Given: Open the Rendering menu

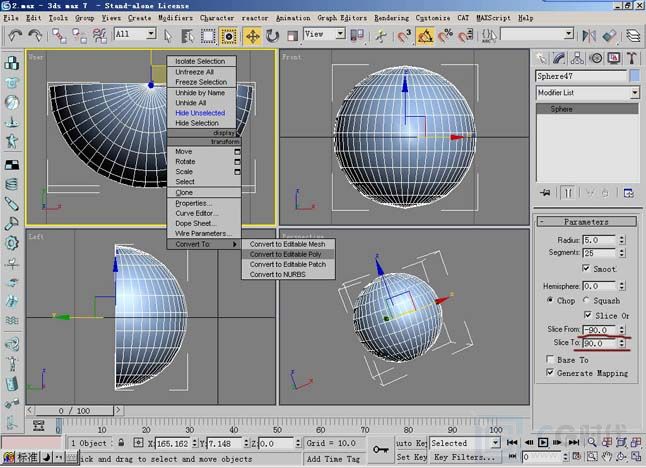Looking at the screenshot, I should click(x=391, y=18).
